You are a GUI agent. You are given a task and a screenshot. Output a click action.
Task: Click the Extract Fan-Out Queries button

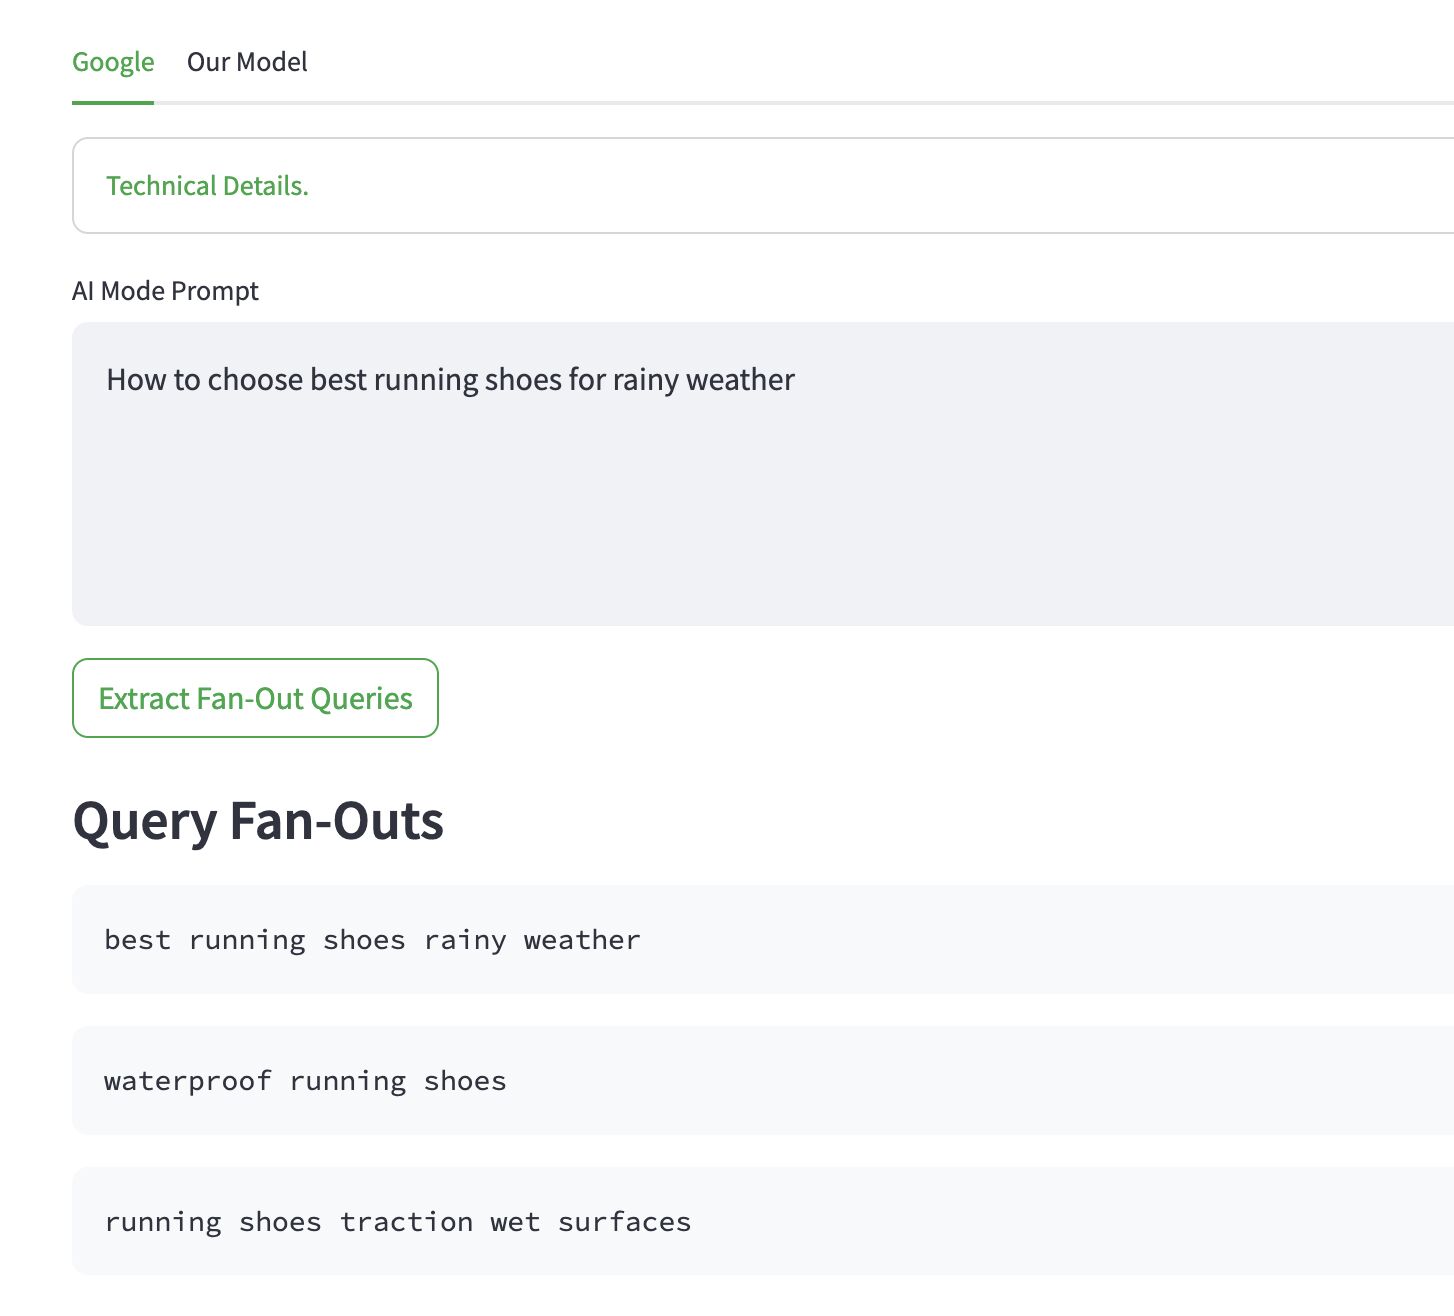[255, 698]
